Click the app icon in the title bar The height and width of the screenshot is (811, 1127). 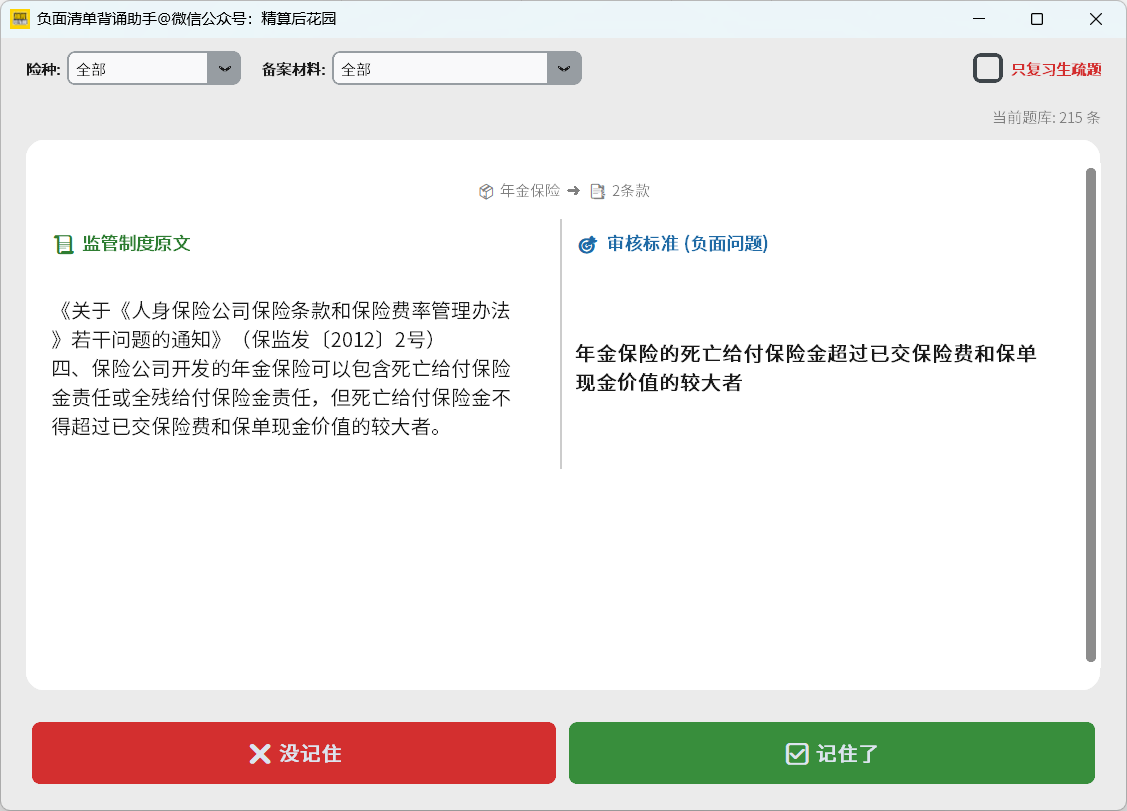click(19, 19)
